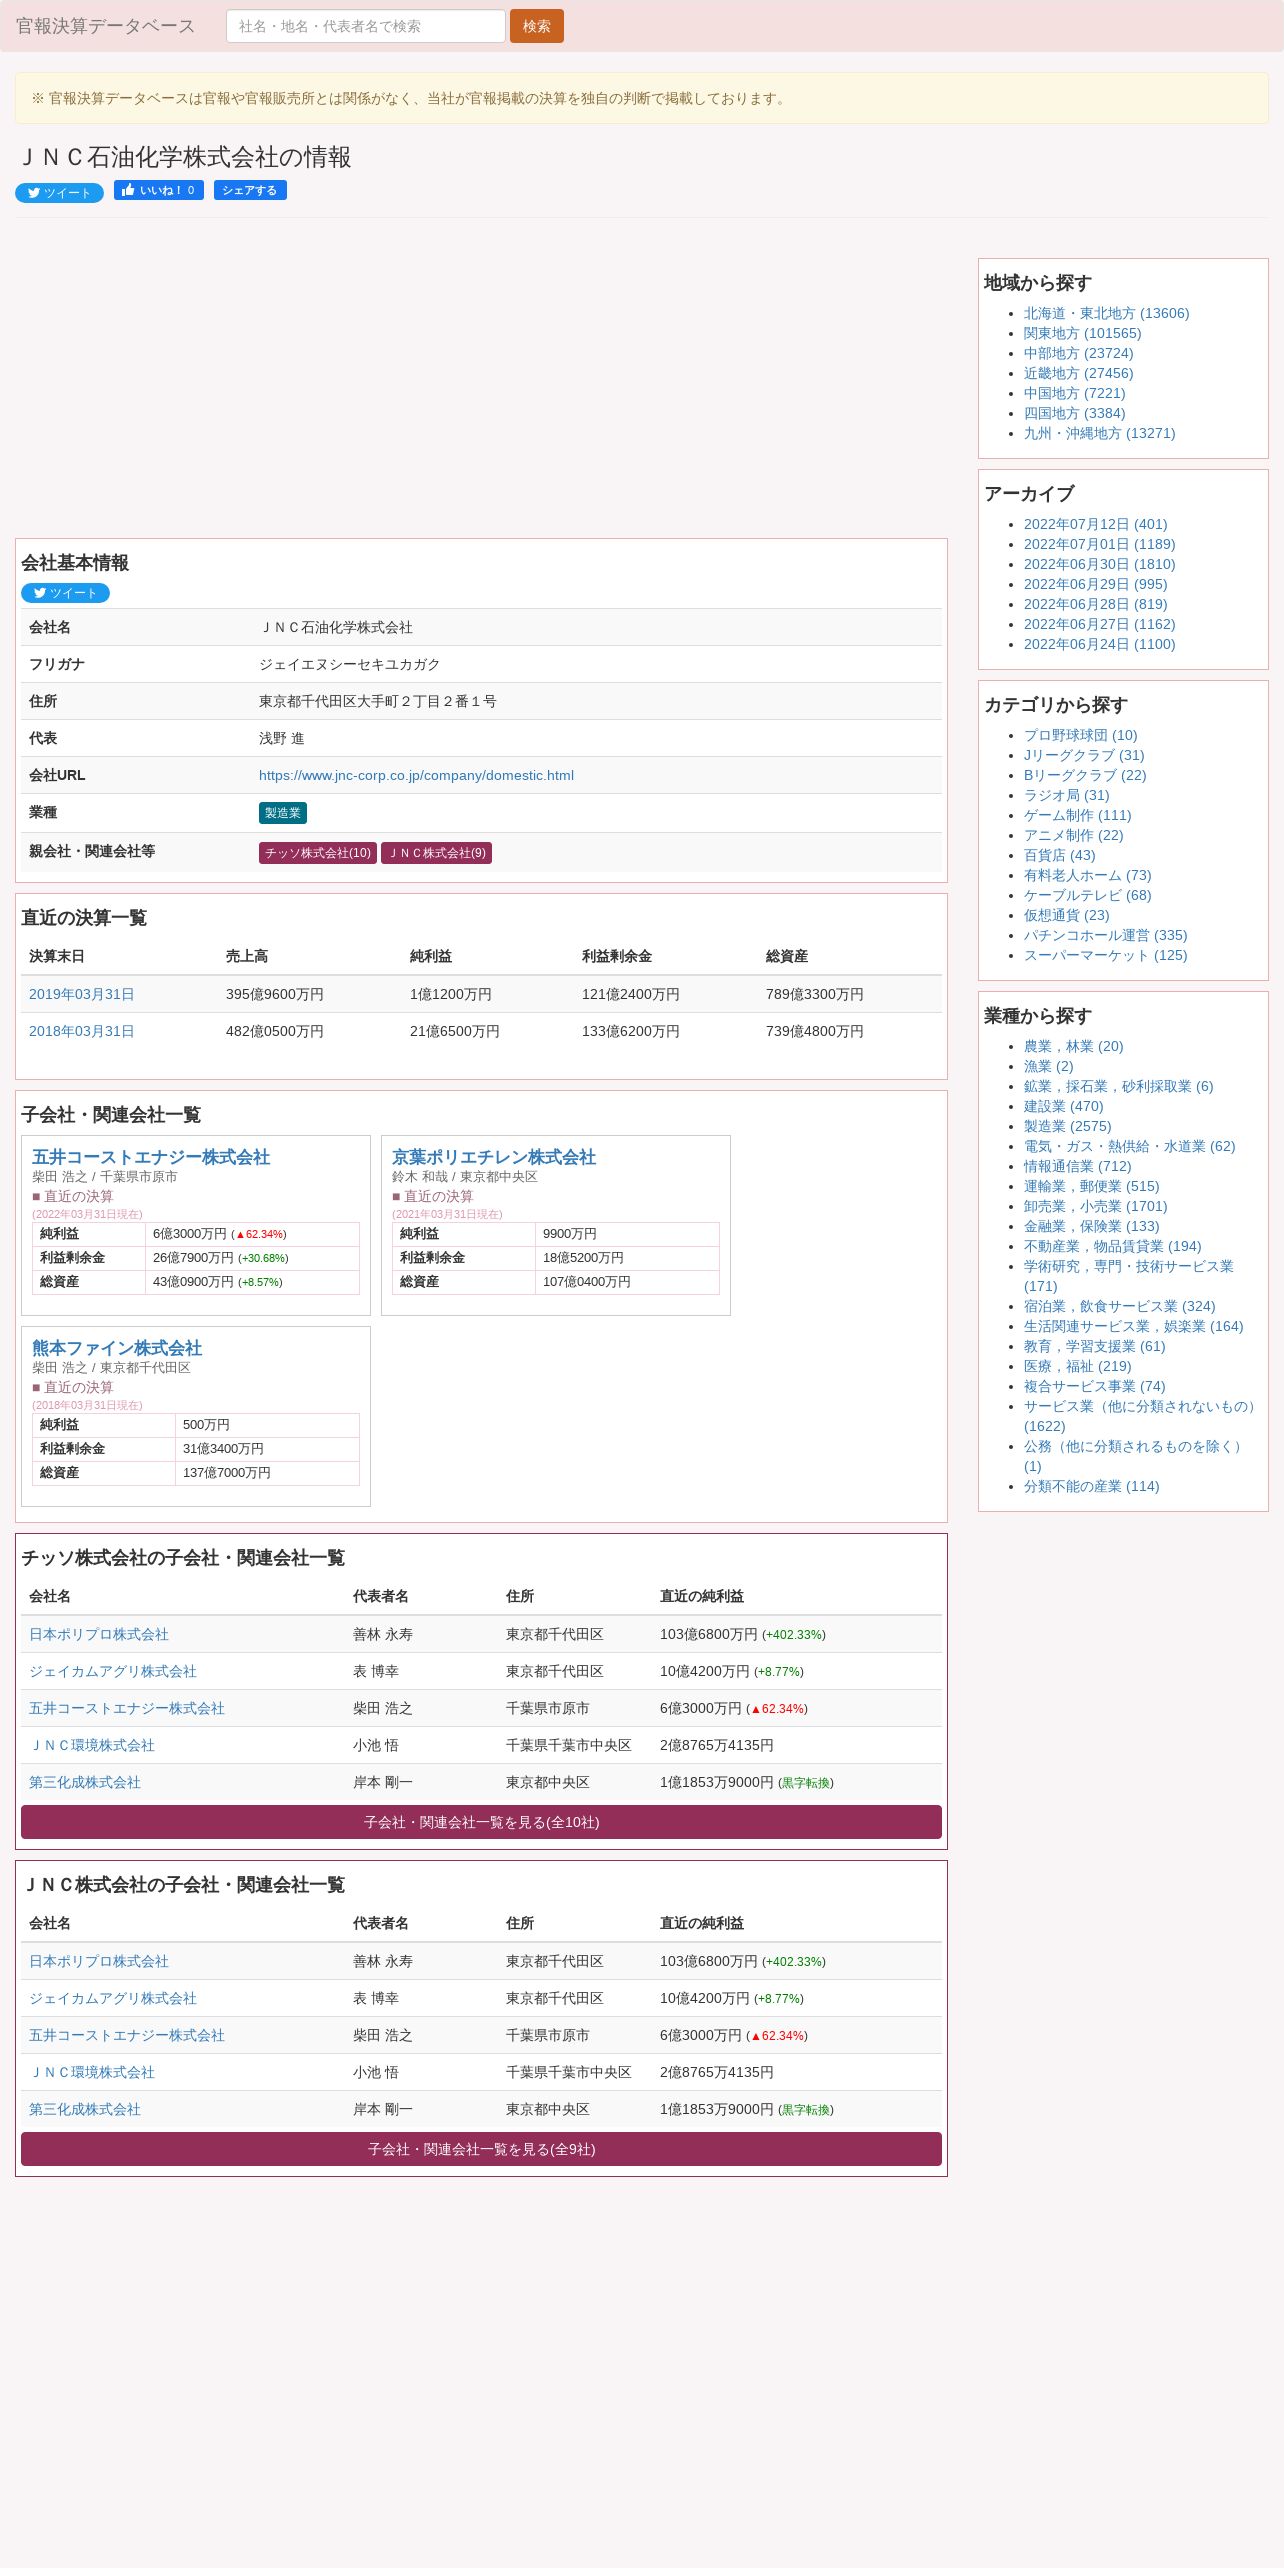Screen dimensions: 1284x2568
Task: Open 日本ポリプロ株式会社 in チッソ table
Action: click(x=99, y=1634)
